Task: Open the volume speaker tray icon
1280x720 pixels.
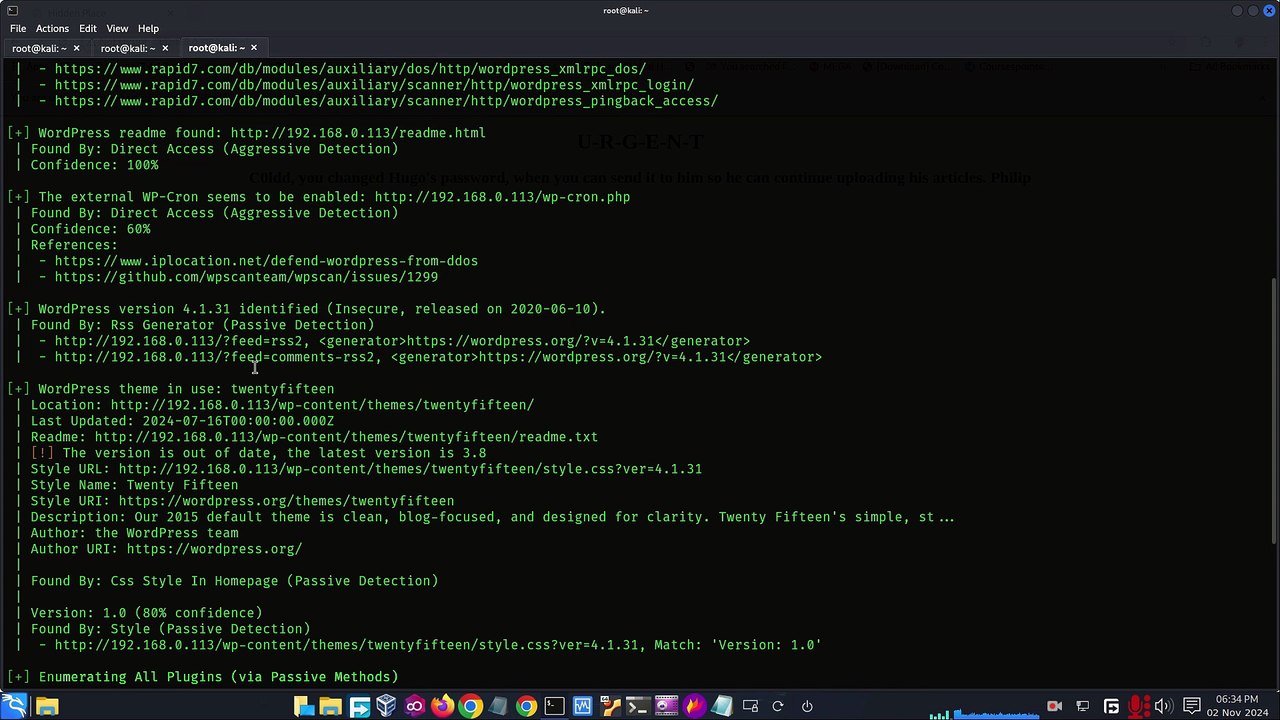Action: (1162, 706)
